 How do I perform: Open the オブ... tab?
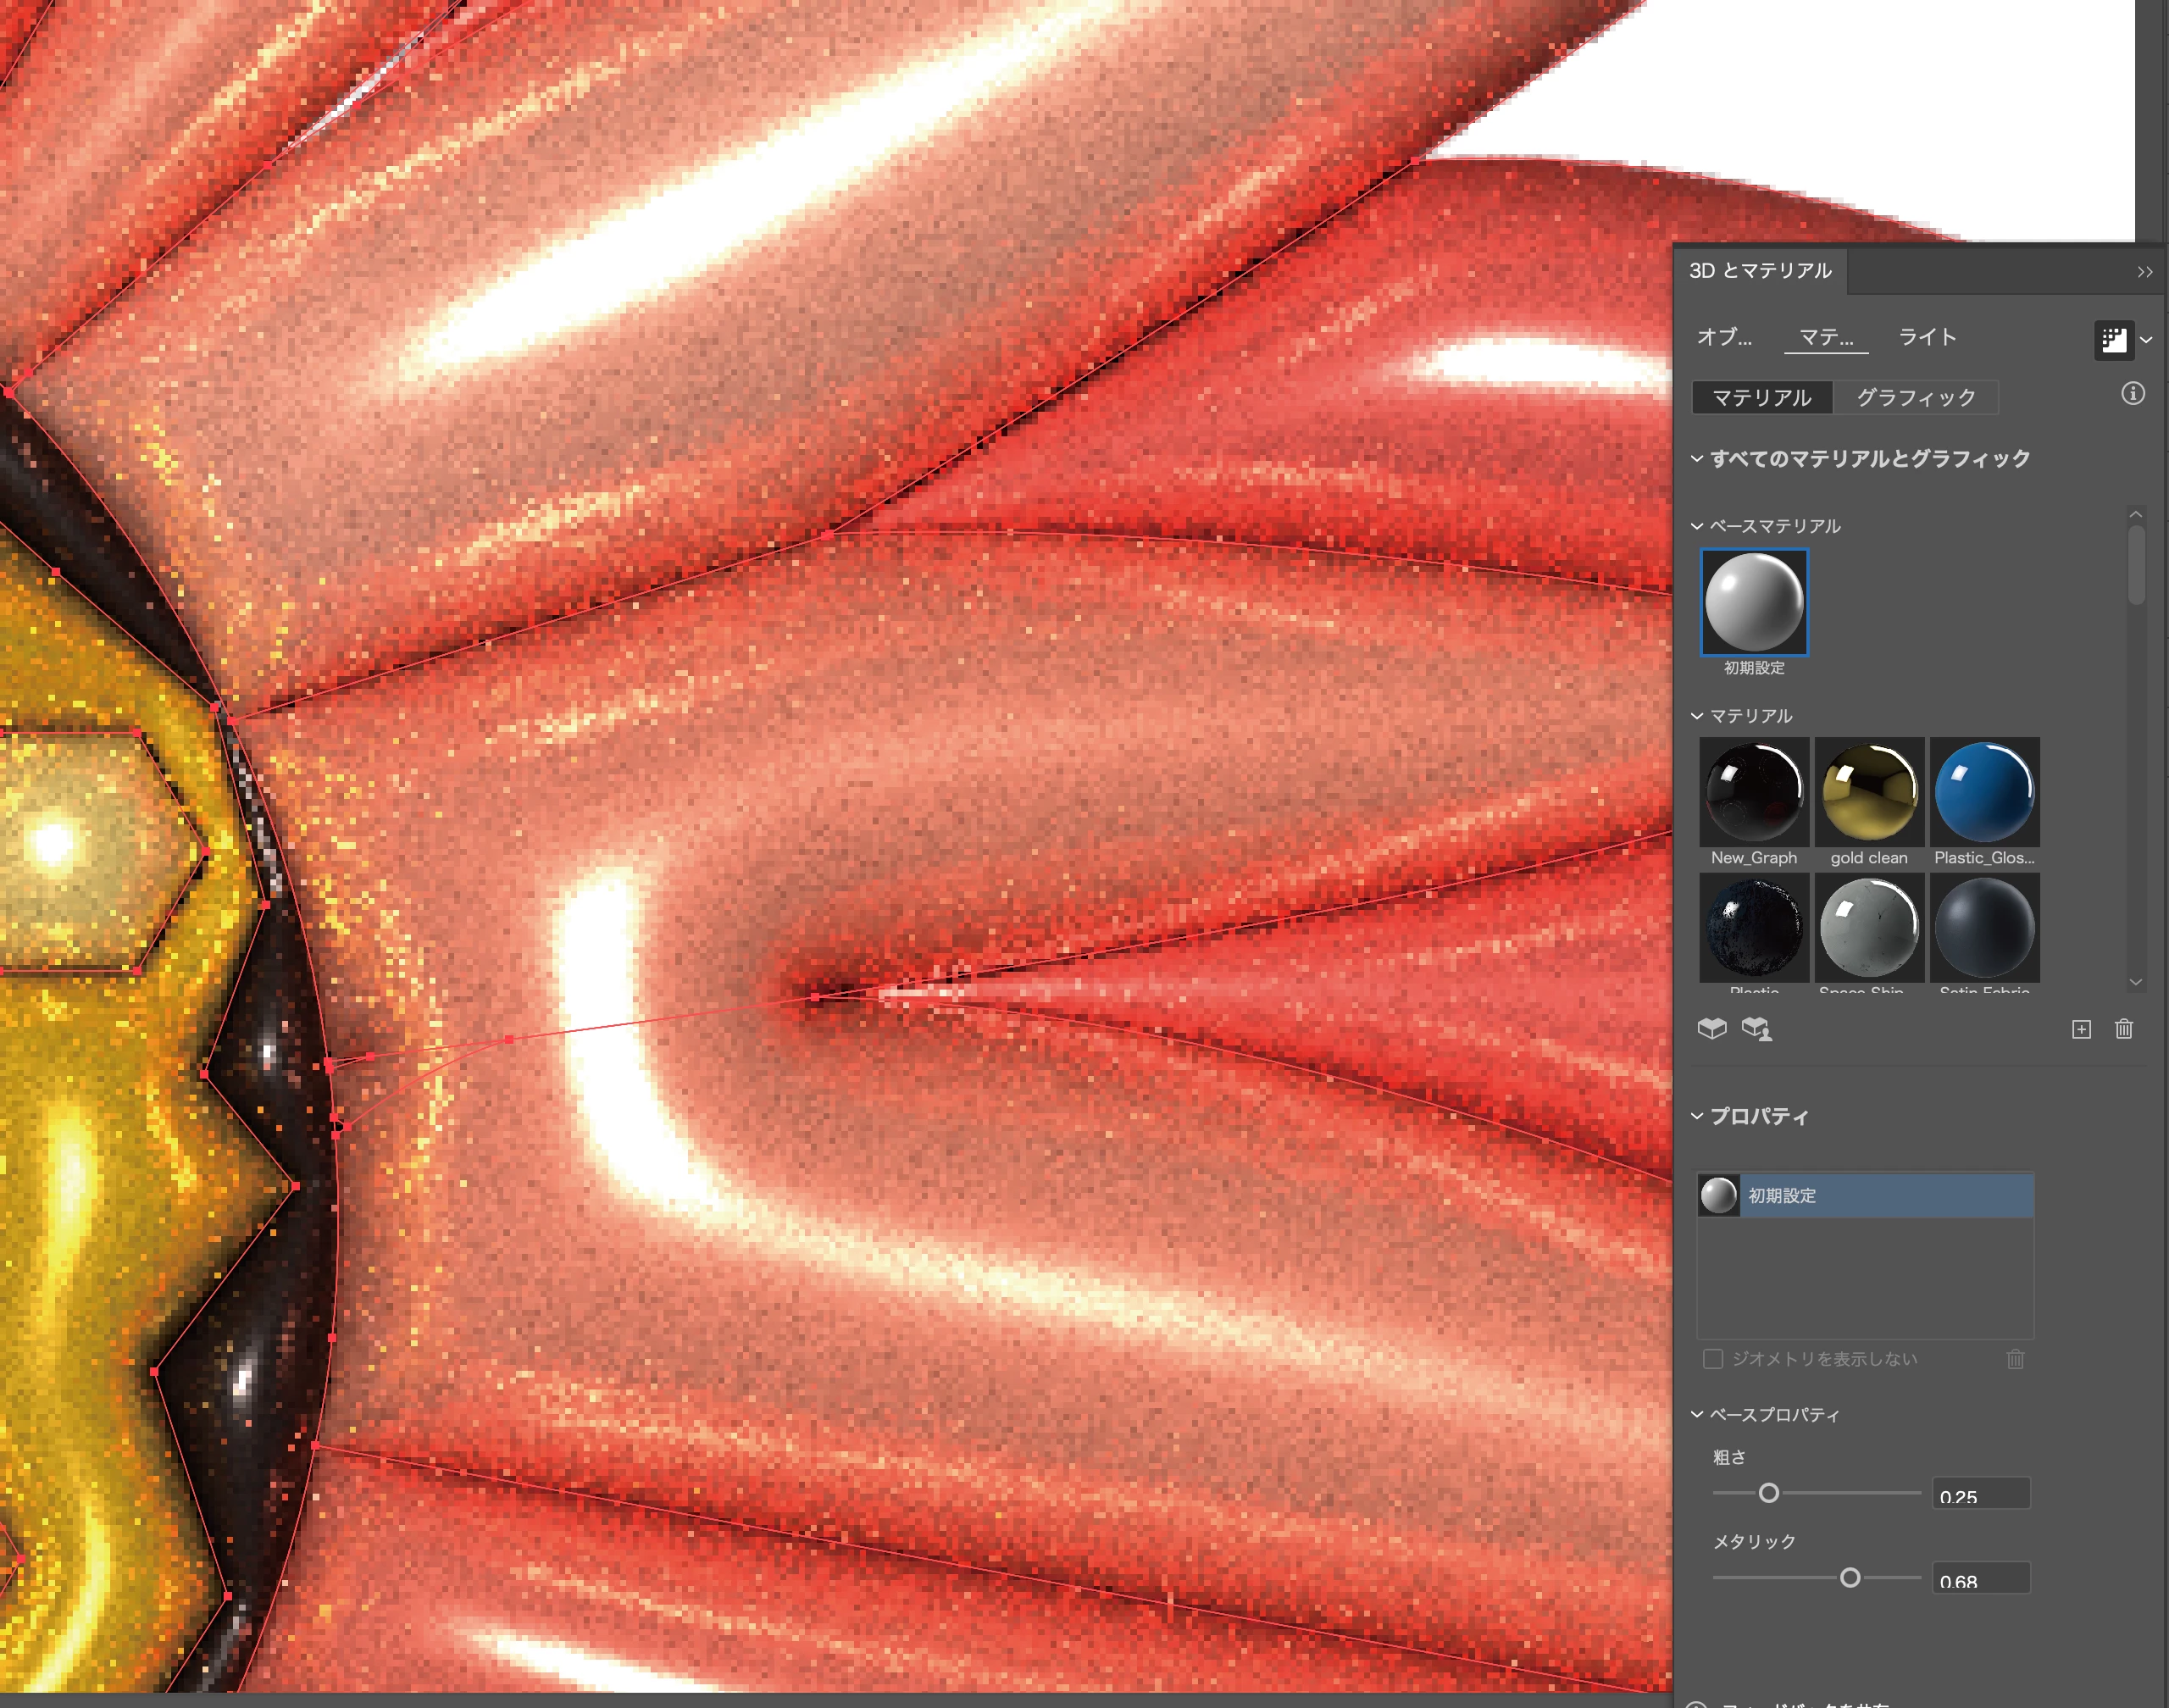click(1724, 337)
